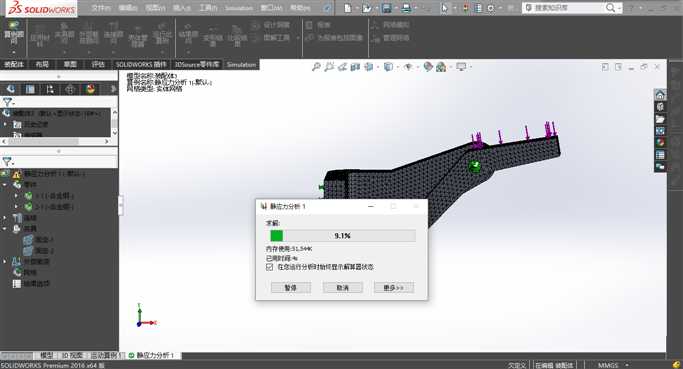Screen dimensions: 683x369
Task: Click the Rebuild traffic light icon
Action: coord(466,8)
